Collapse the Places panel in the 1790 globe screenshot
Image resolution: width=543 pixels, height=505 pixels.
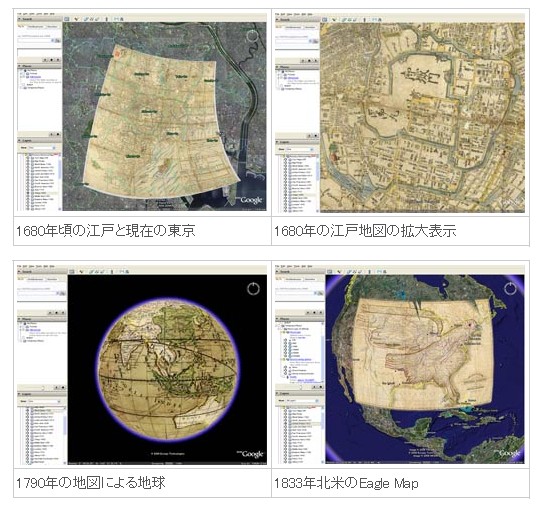click(x=20, y=319)
